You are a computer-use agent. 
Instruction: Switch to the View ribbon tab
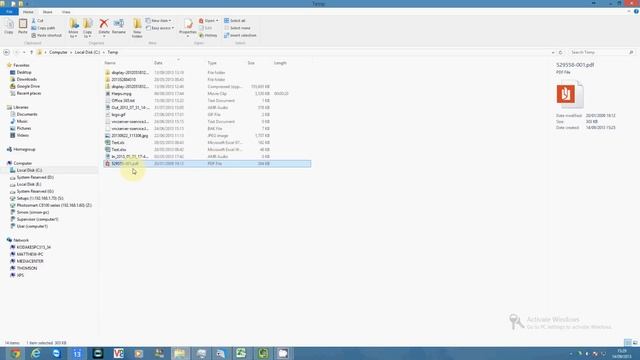coord(66,12)
